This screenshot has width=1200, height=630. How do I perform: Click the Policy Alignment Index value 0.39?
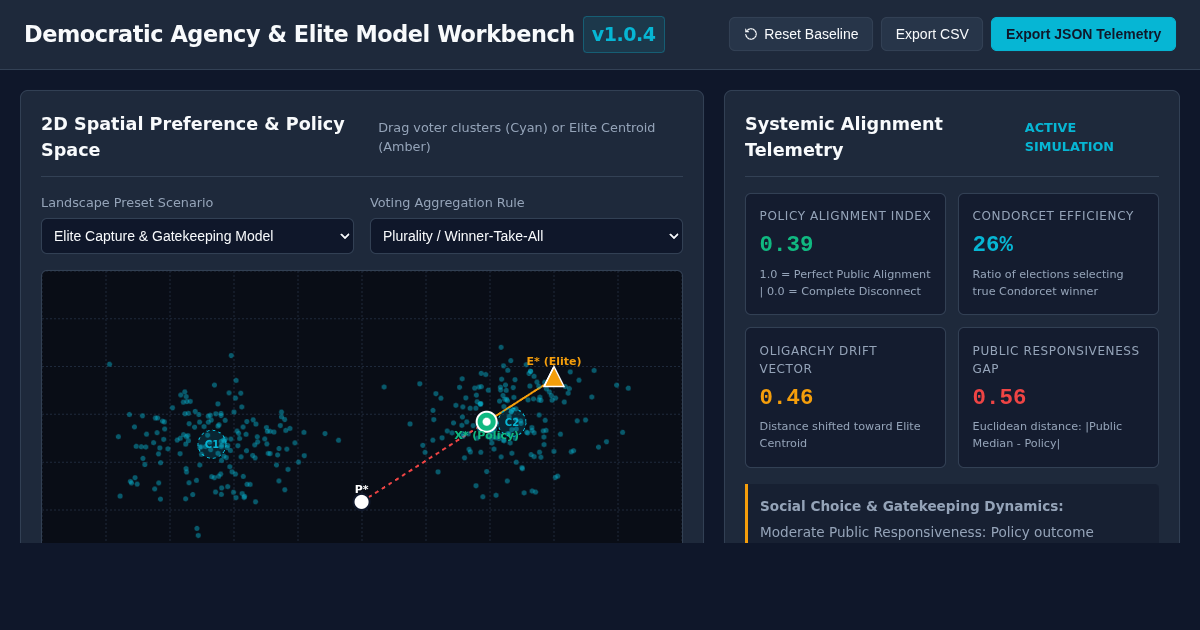(x=787, y=245)
